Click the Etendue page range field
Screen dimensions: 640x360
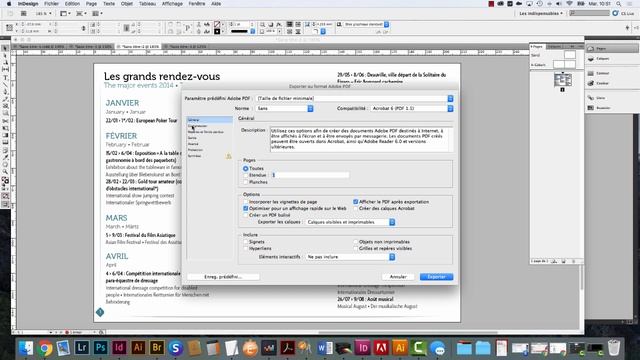click(310, 175)
